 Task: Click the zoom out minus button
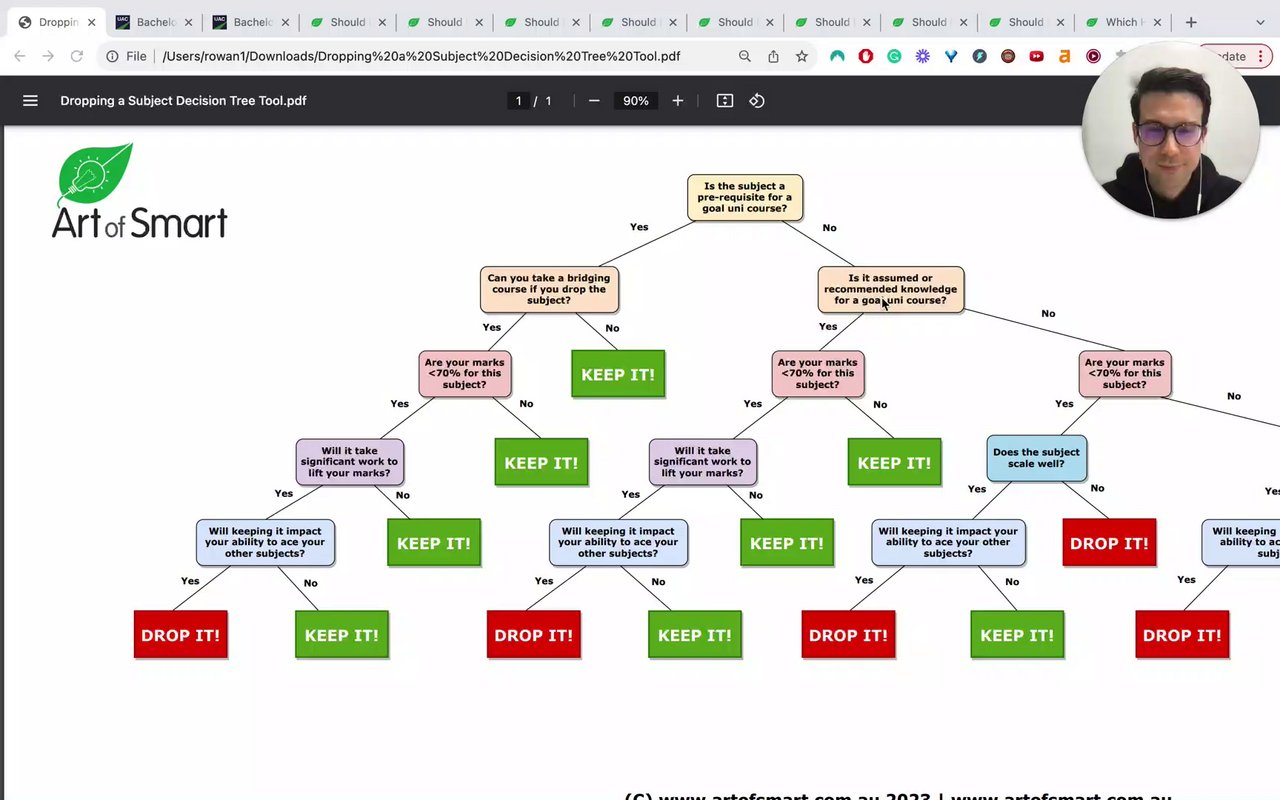[594, 100]
